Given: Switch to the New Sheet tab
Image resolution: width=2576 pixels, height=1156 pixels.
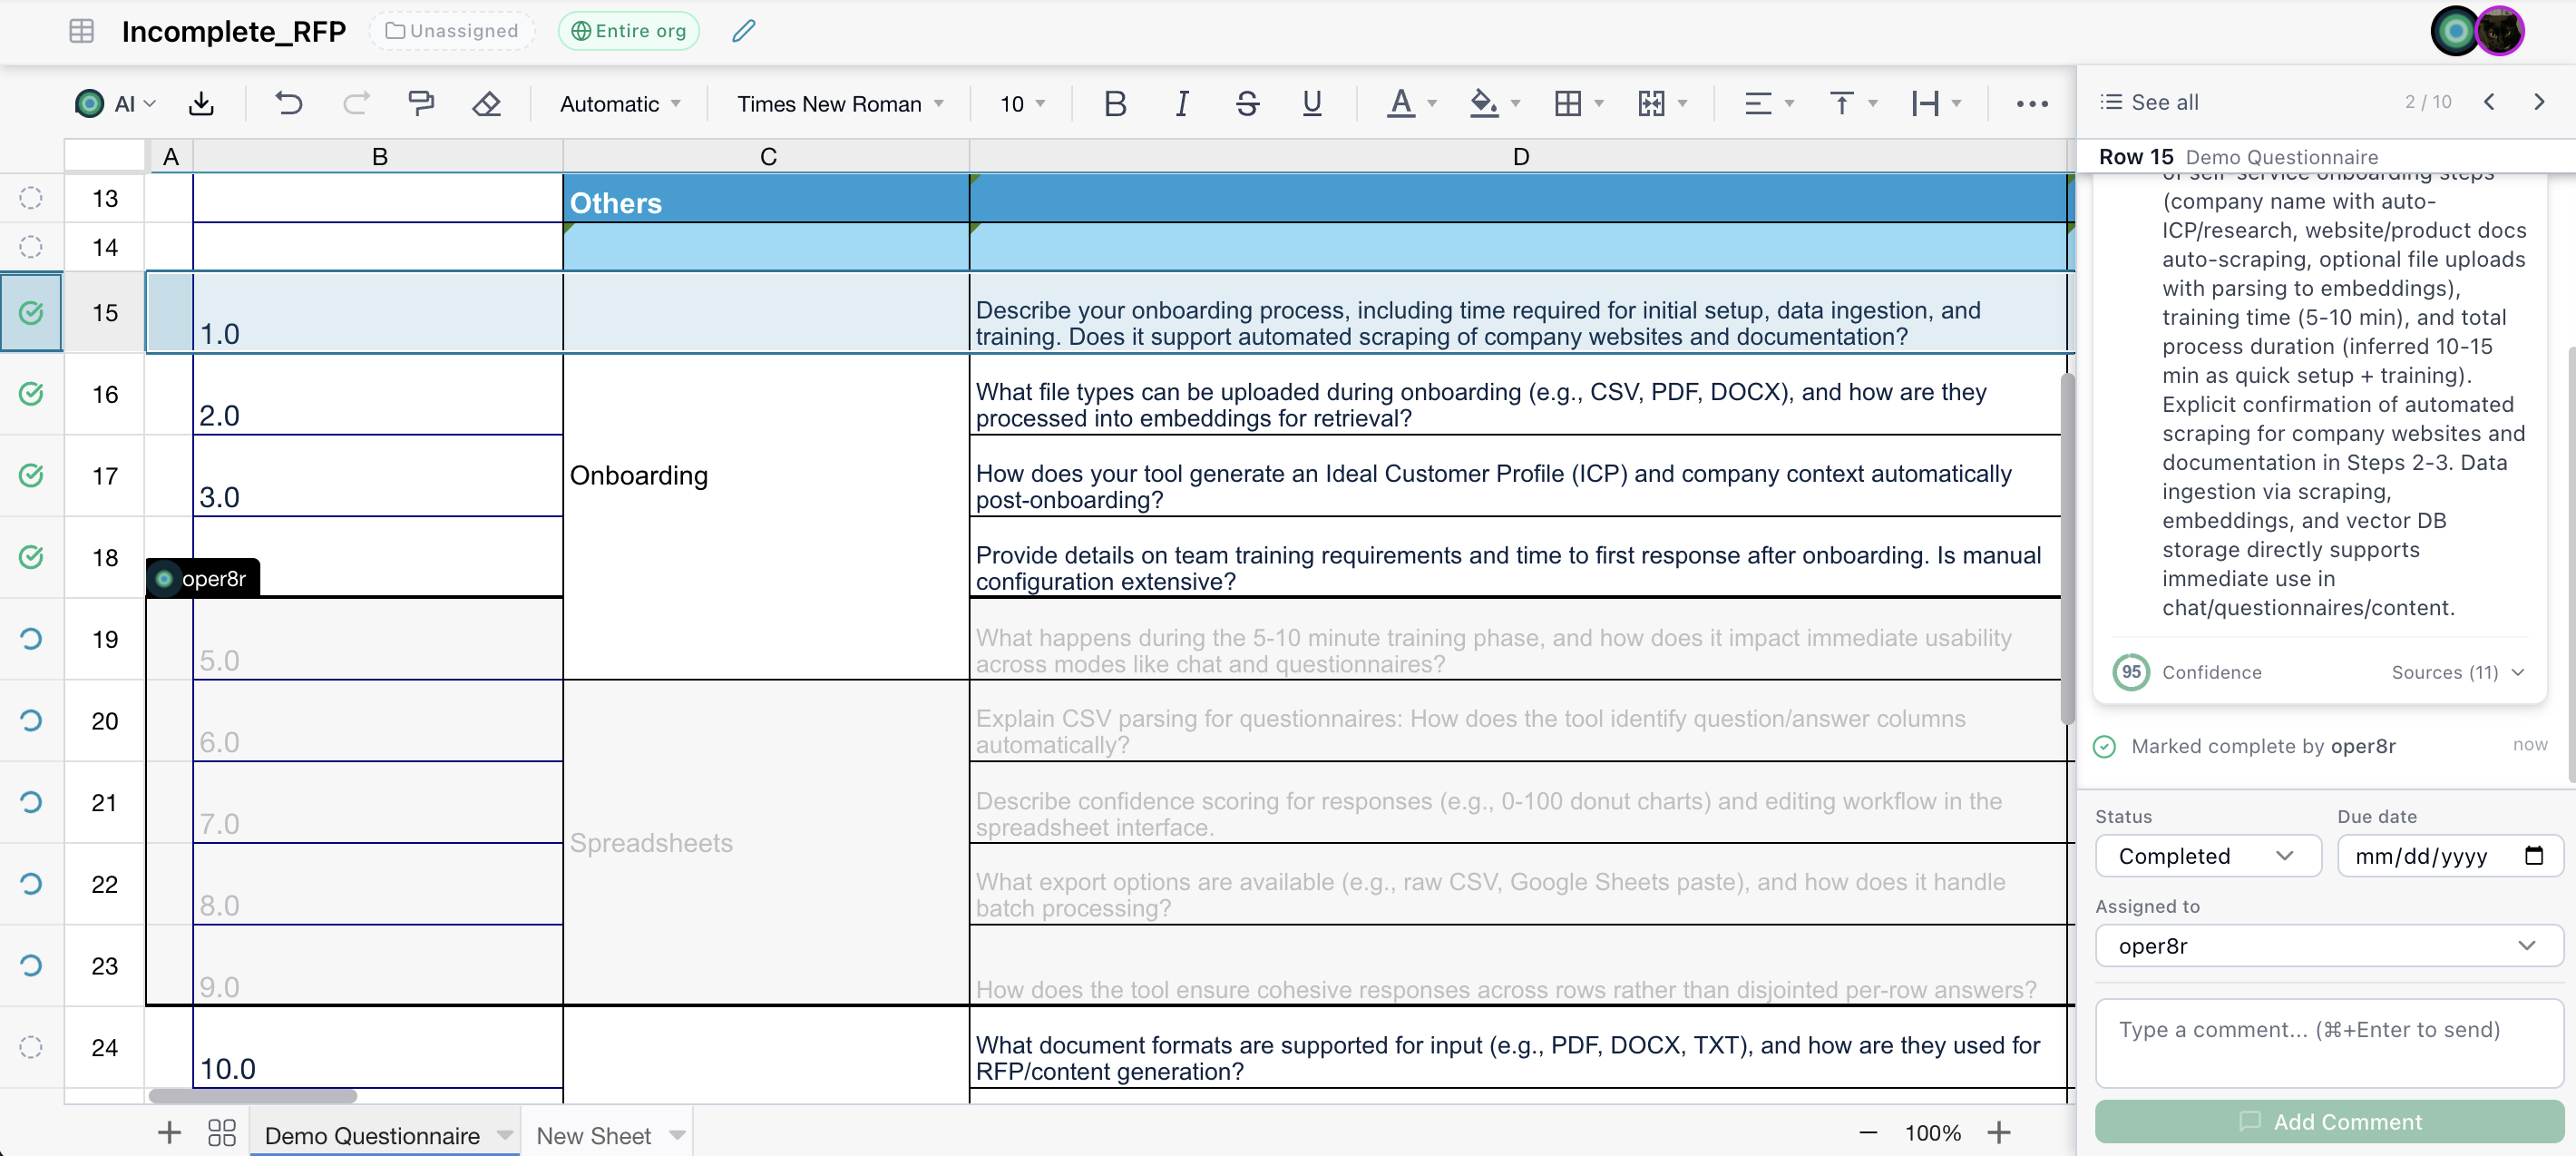Looking at the screenshot, I should point(593,1135).
